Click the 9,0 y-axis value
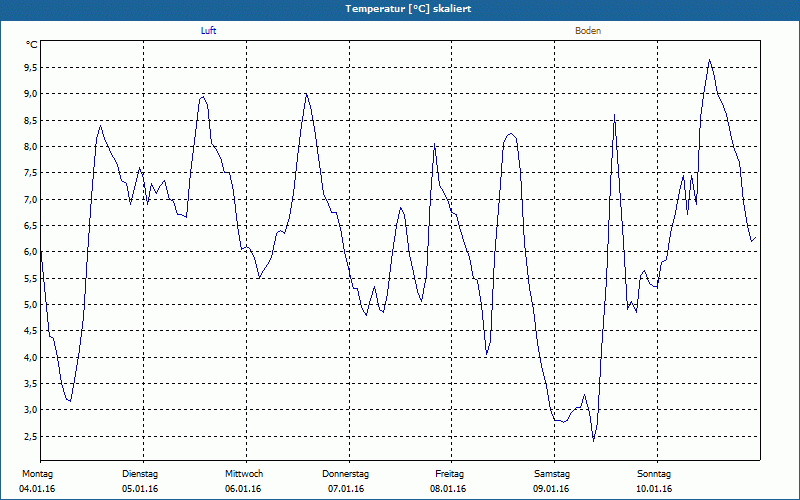Screen dimensions: 800x500 click(x=32, y=94)
